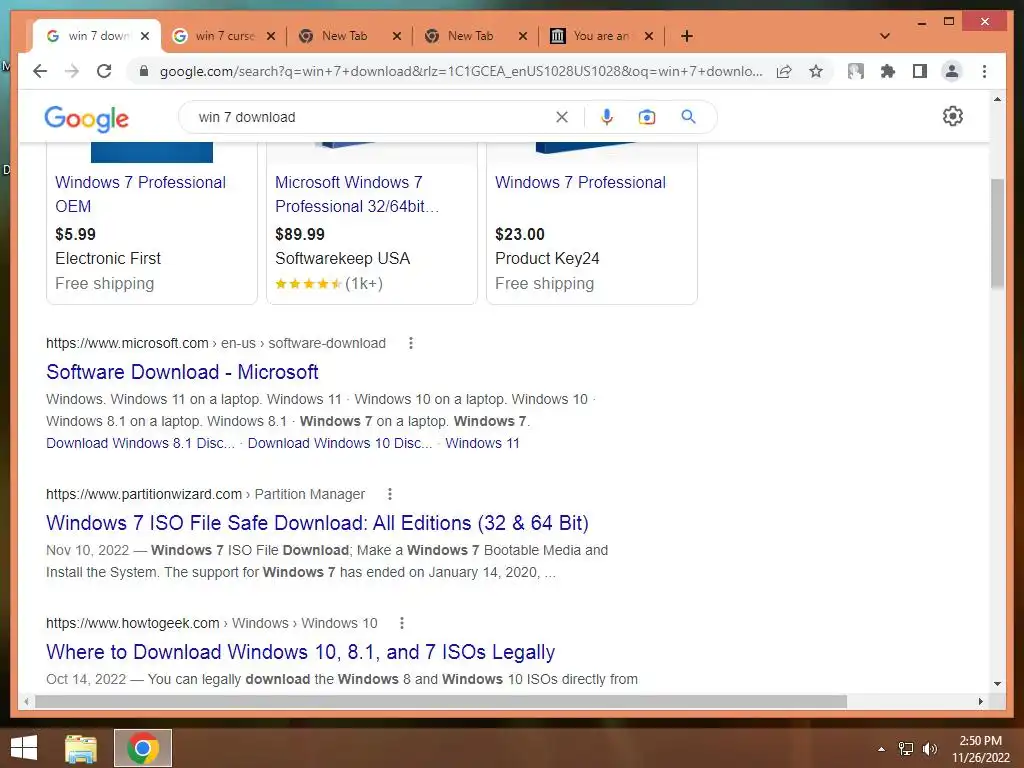The height and width of the screenshot is (768, 1024).
Task: Select the 'Product Key24' seller text
Action: [x=547, y=258]
